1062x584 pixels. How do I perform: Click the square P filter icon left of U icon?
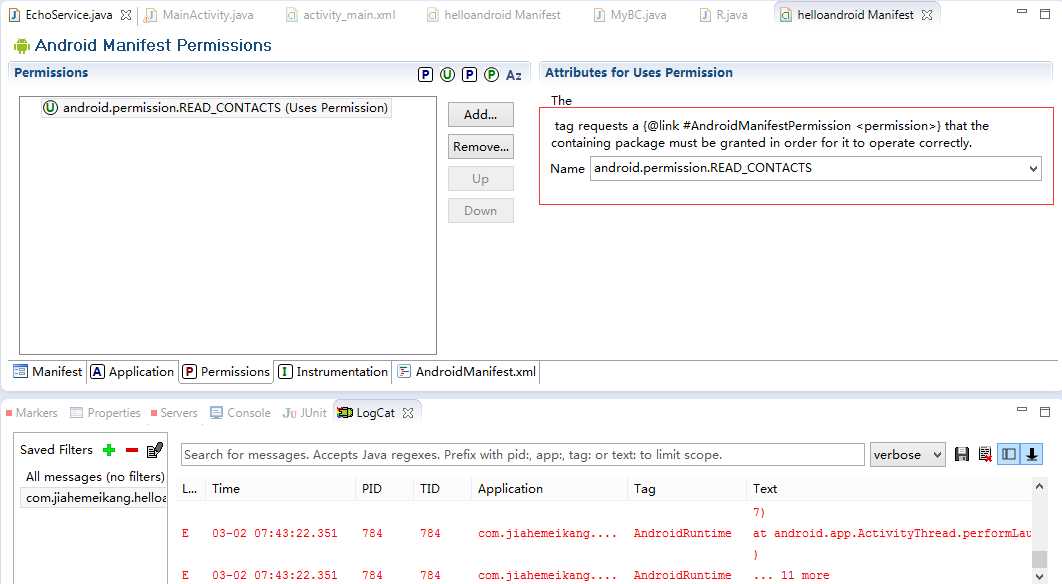tap(425, 75)
